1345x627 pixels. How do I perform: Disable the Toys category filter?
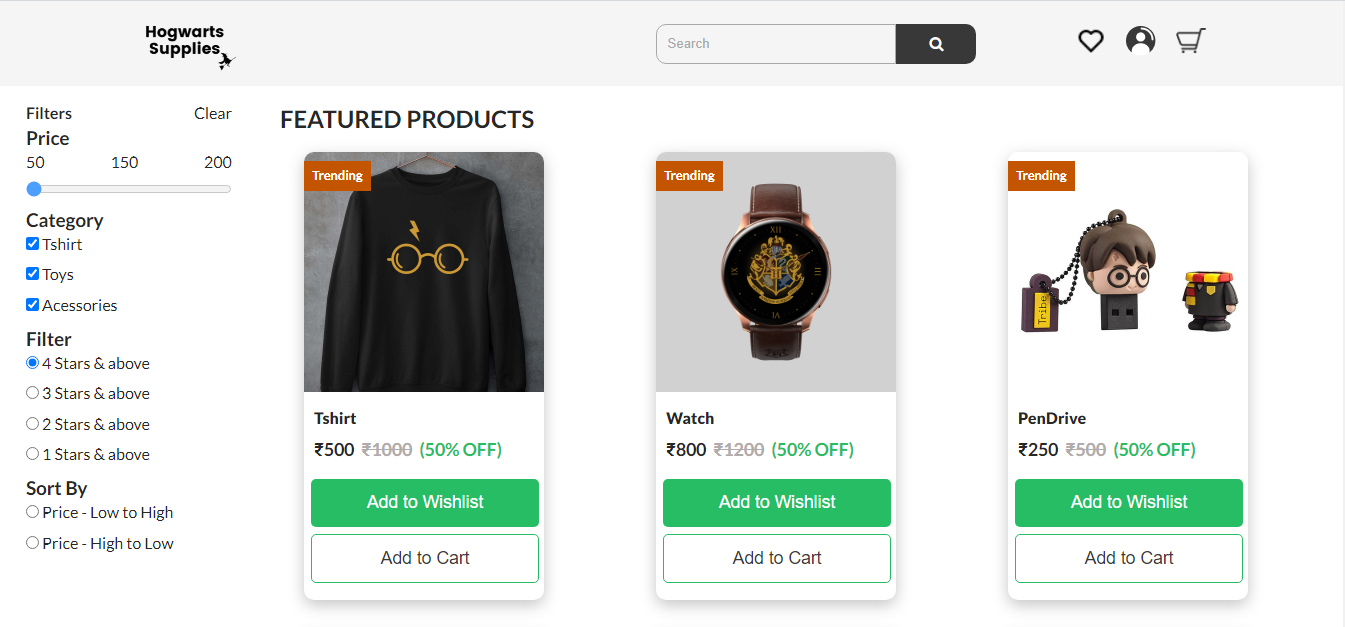32,273
